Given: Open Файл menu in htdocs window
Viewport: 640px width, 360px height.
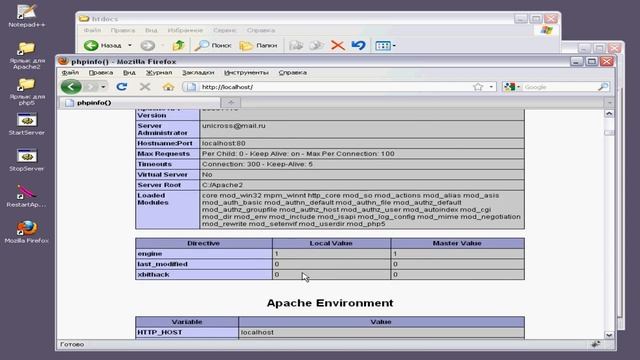Looking at the screenshot, I should [92, 30].
